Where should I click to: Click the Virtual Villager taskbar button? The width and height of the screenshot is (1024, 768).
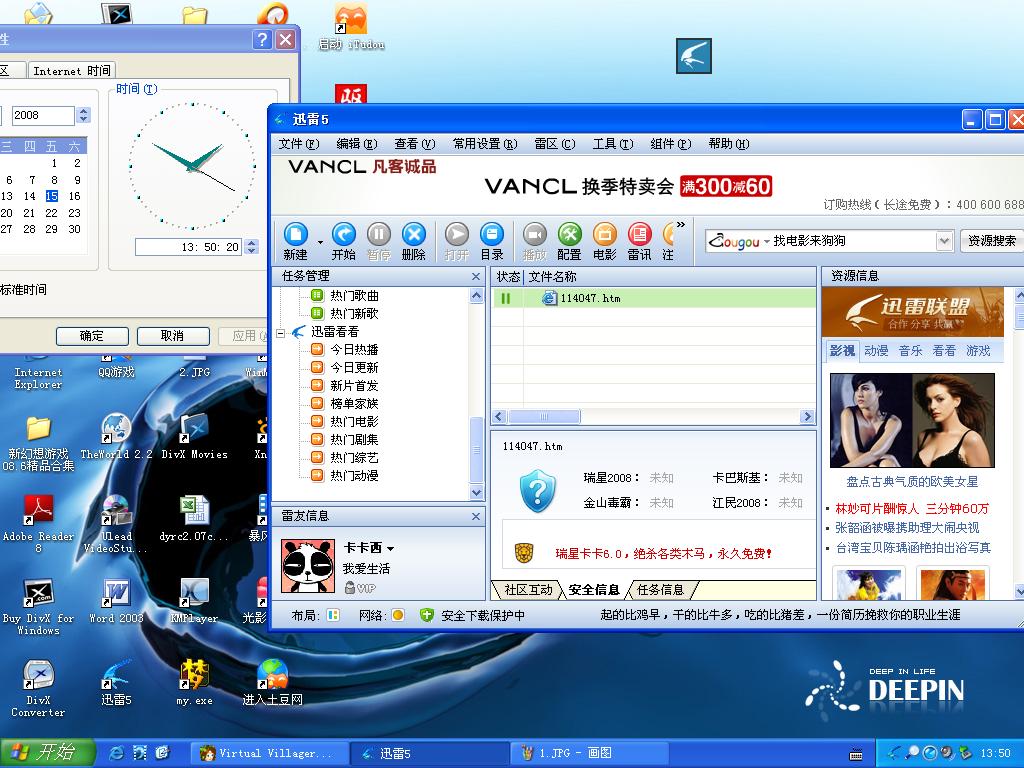(x=268, y=753)
